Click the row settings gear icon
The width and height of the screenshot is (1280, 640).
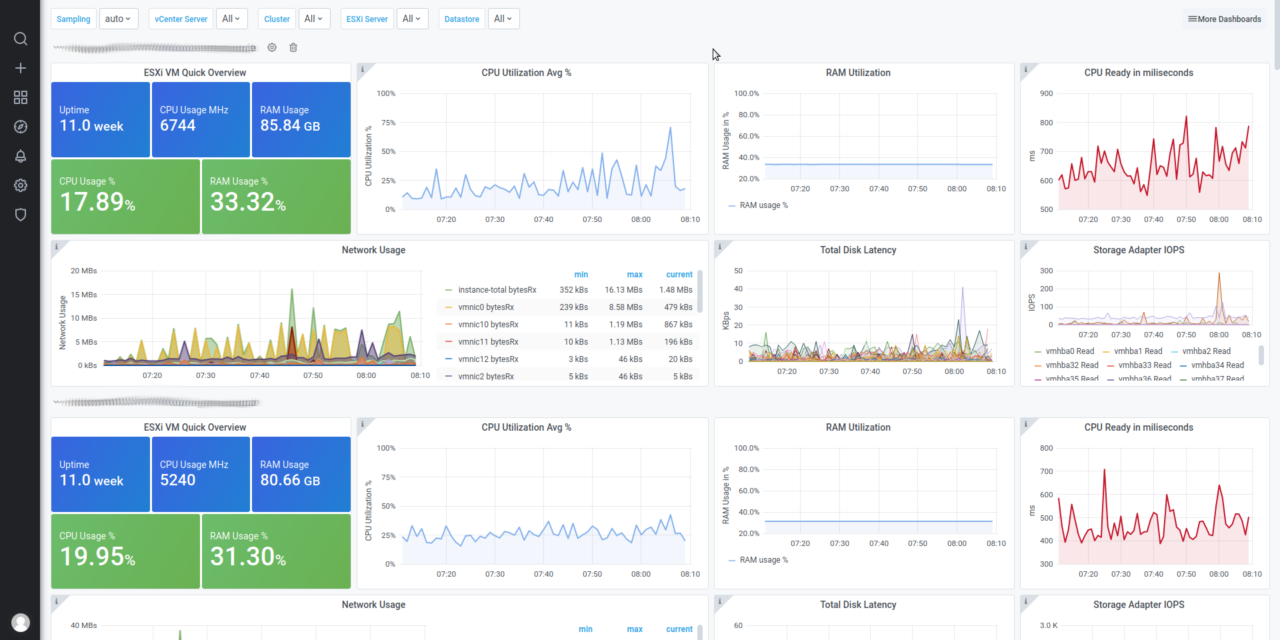click(x=272, y=47)
